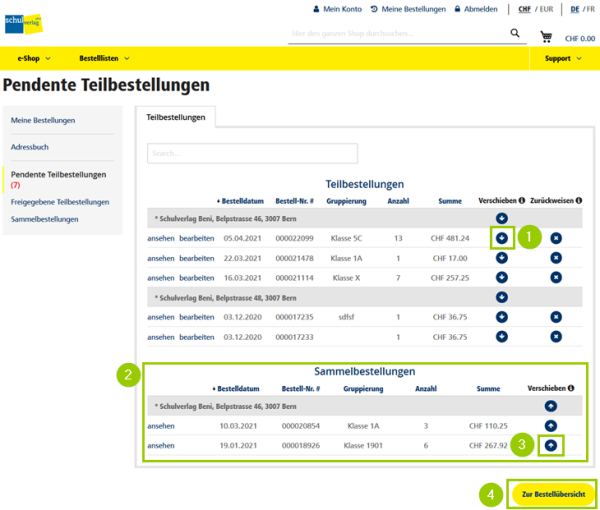Reject order Klasse X using X icon
This screenshot has height=510, width=600.
tap(555, 277)
